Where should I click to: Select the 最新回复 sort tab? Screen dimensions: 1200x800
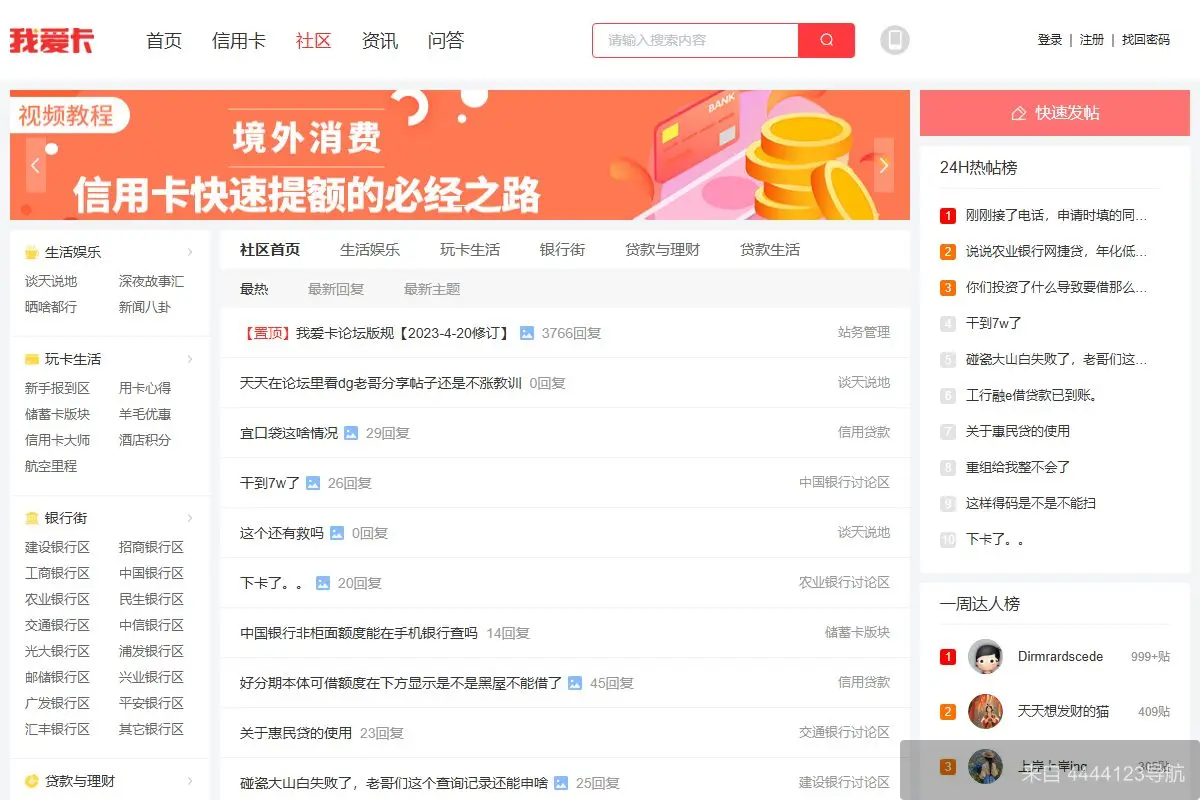[x=336, y=289]
